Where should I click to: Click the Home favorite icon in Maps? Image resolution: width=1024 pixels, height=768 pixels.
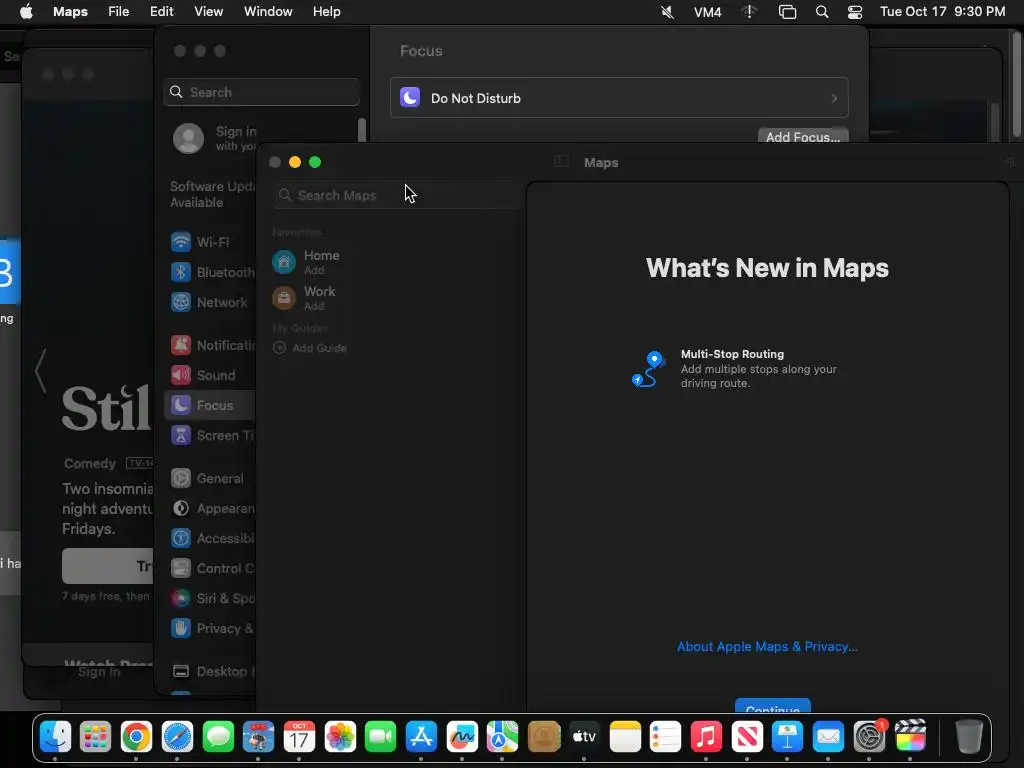tap(284, 262)
